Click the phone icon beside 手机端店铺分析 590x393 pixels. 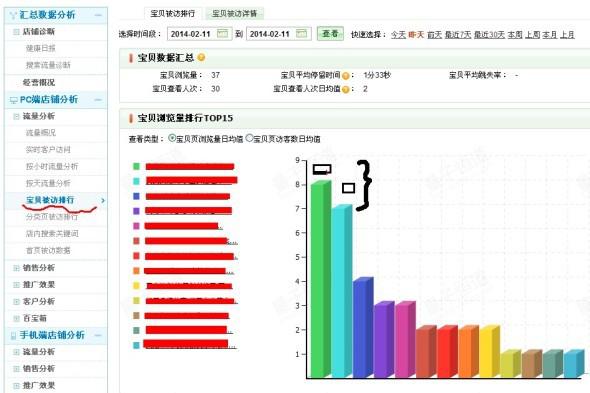(14, 335)
